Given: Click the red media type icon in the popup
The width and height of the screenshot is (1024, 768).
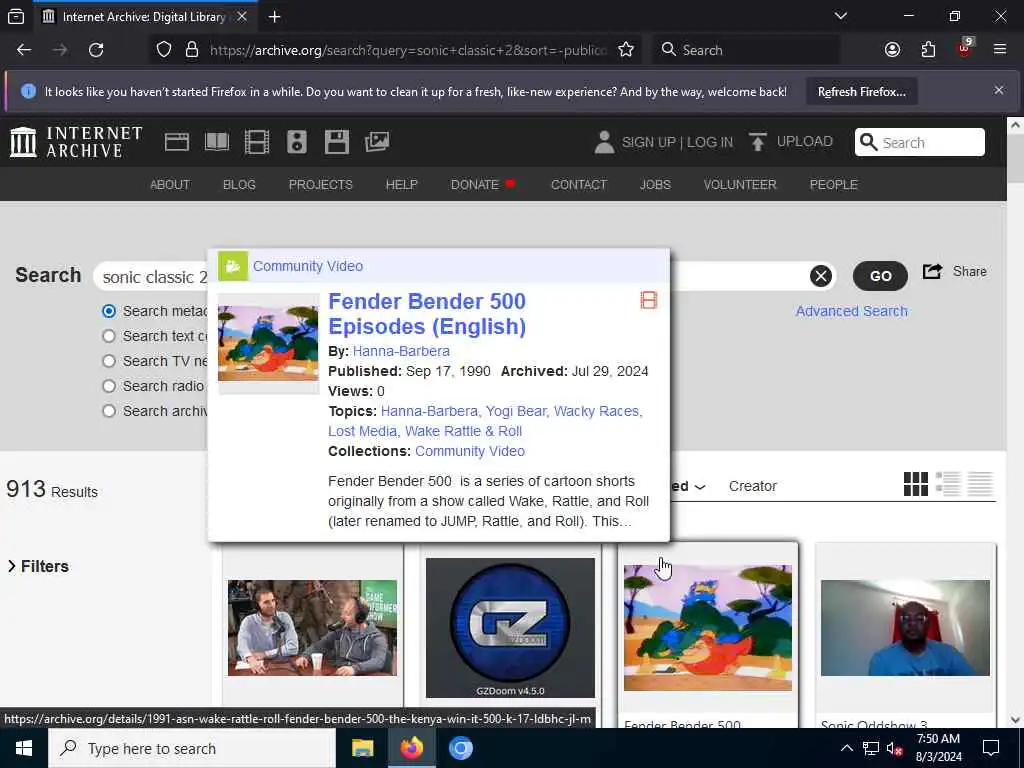Looking at the screenshot, I should [648, 300].
